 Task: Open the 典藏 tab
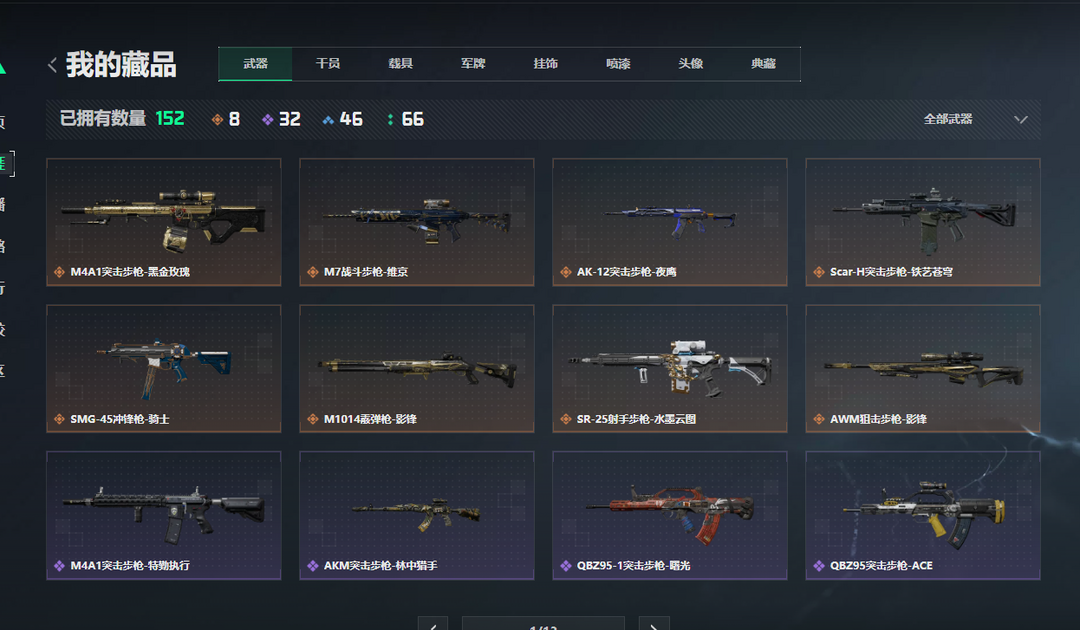click(x=763, y=63)
